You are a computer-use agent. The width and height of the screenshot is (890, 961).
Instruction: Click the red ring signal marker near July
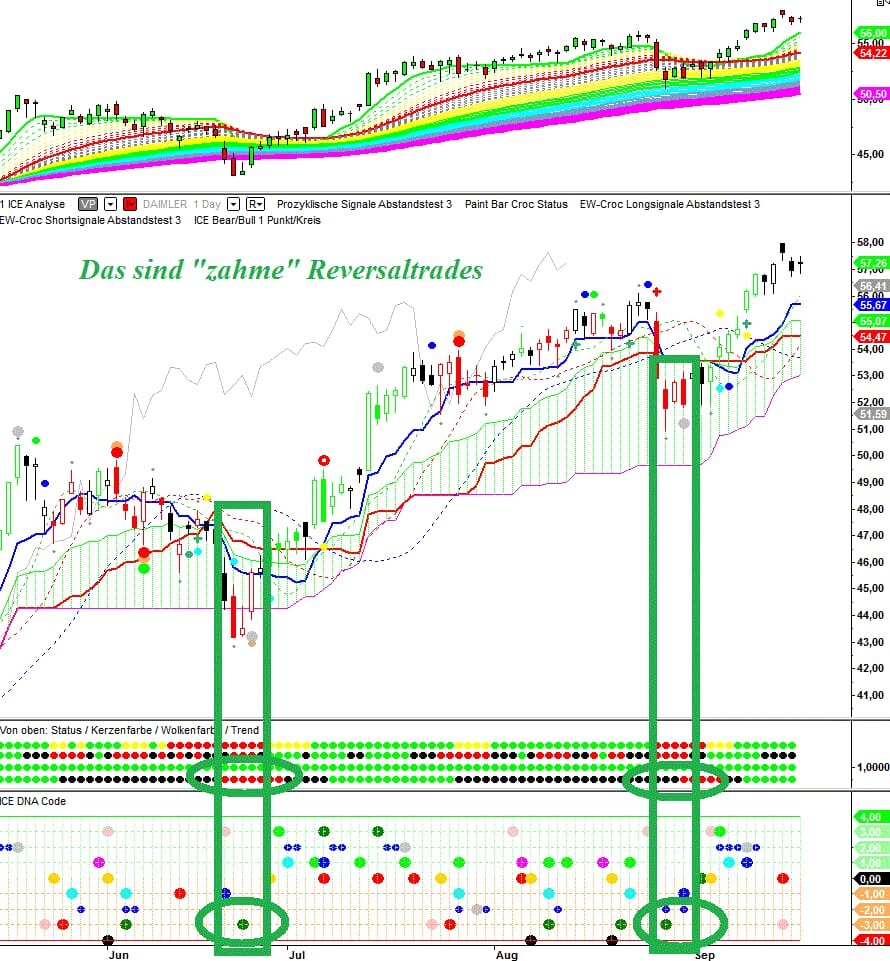click(x=323, y=461)
